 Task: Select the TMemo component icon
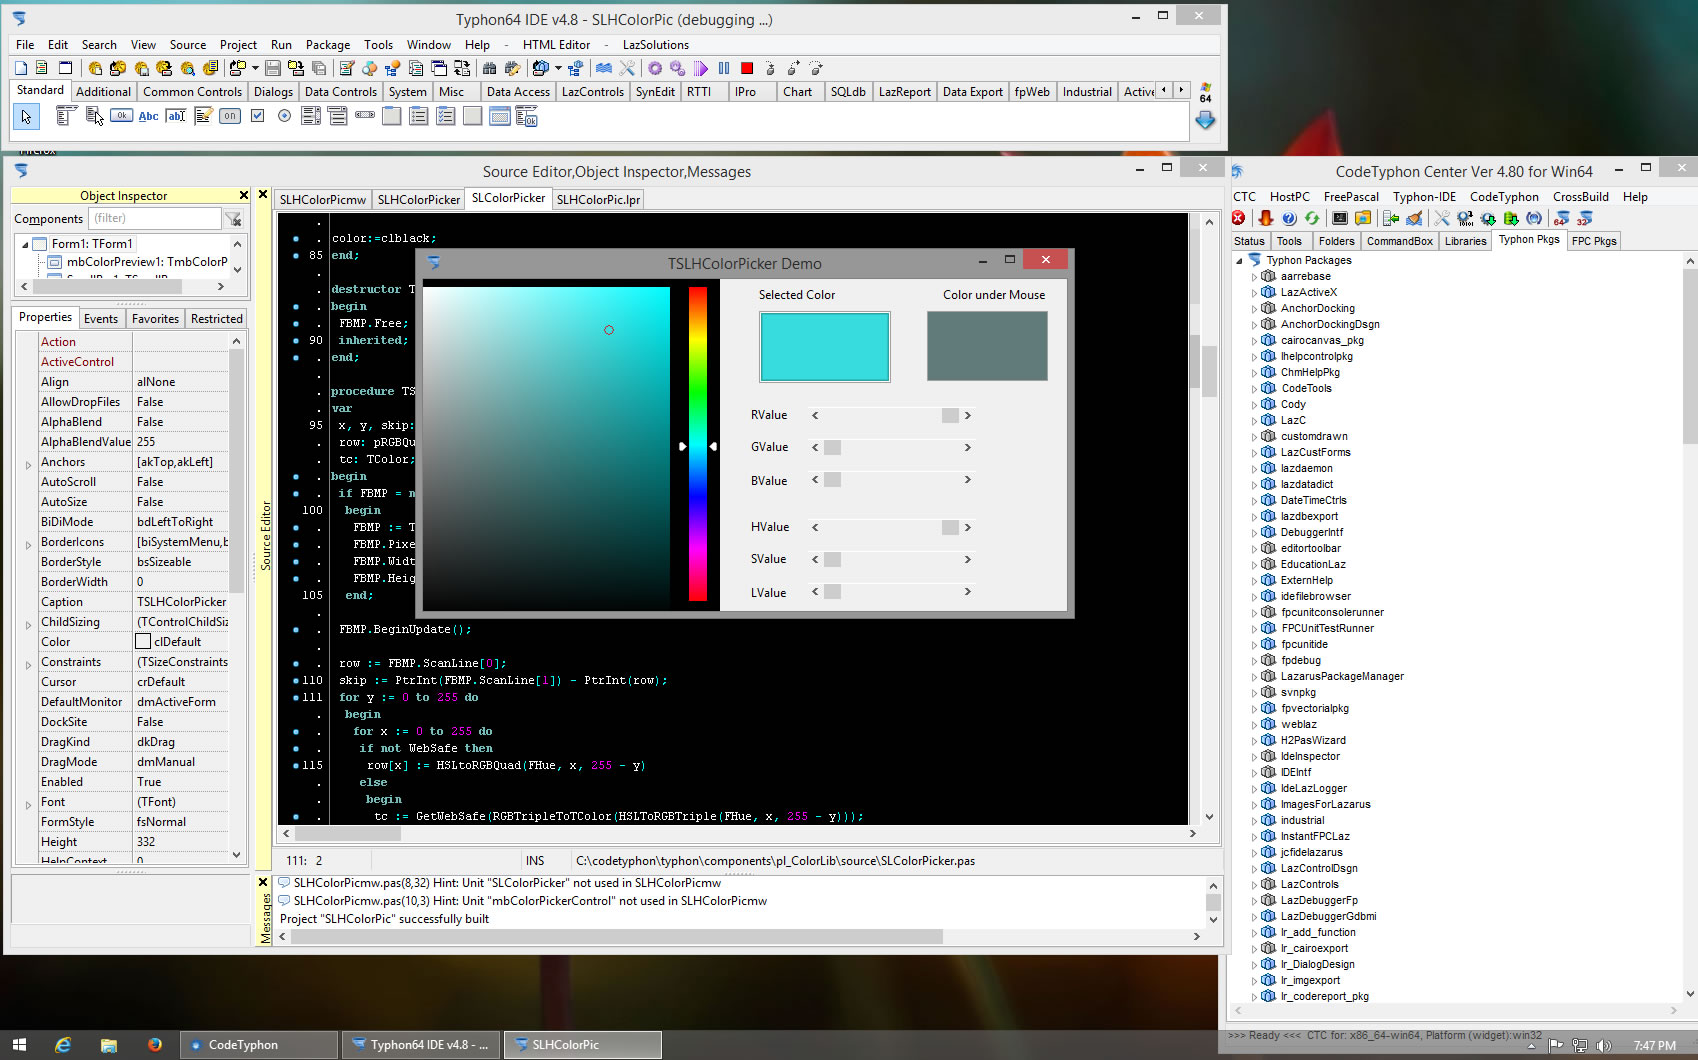(203, 116)
